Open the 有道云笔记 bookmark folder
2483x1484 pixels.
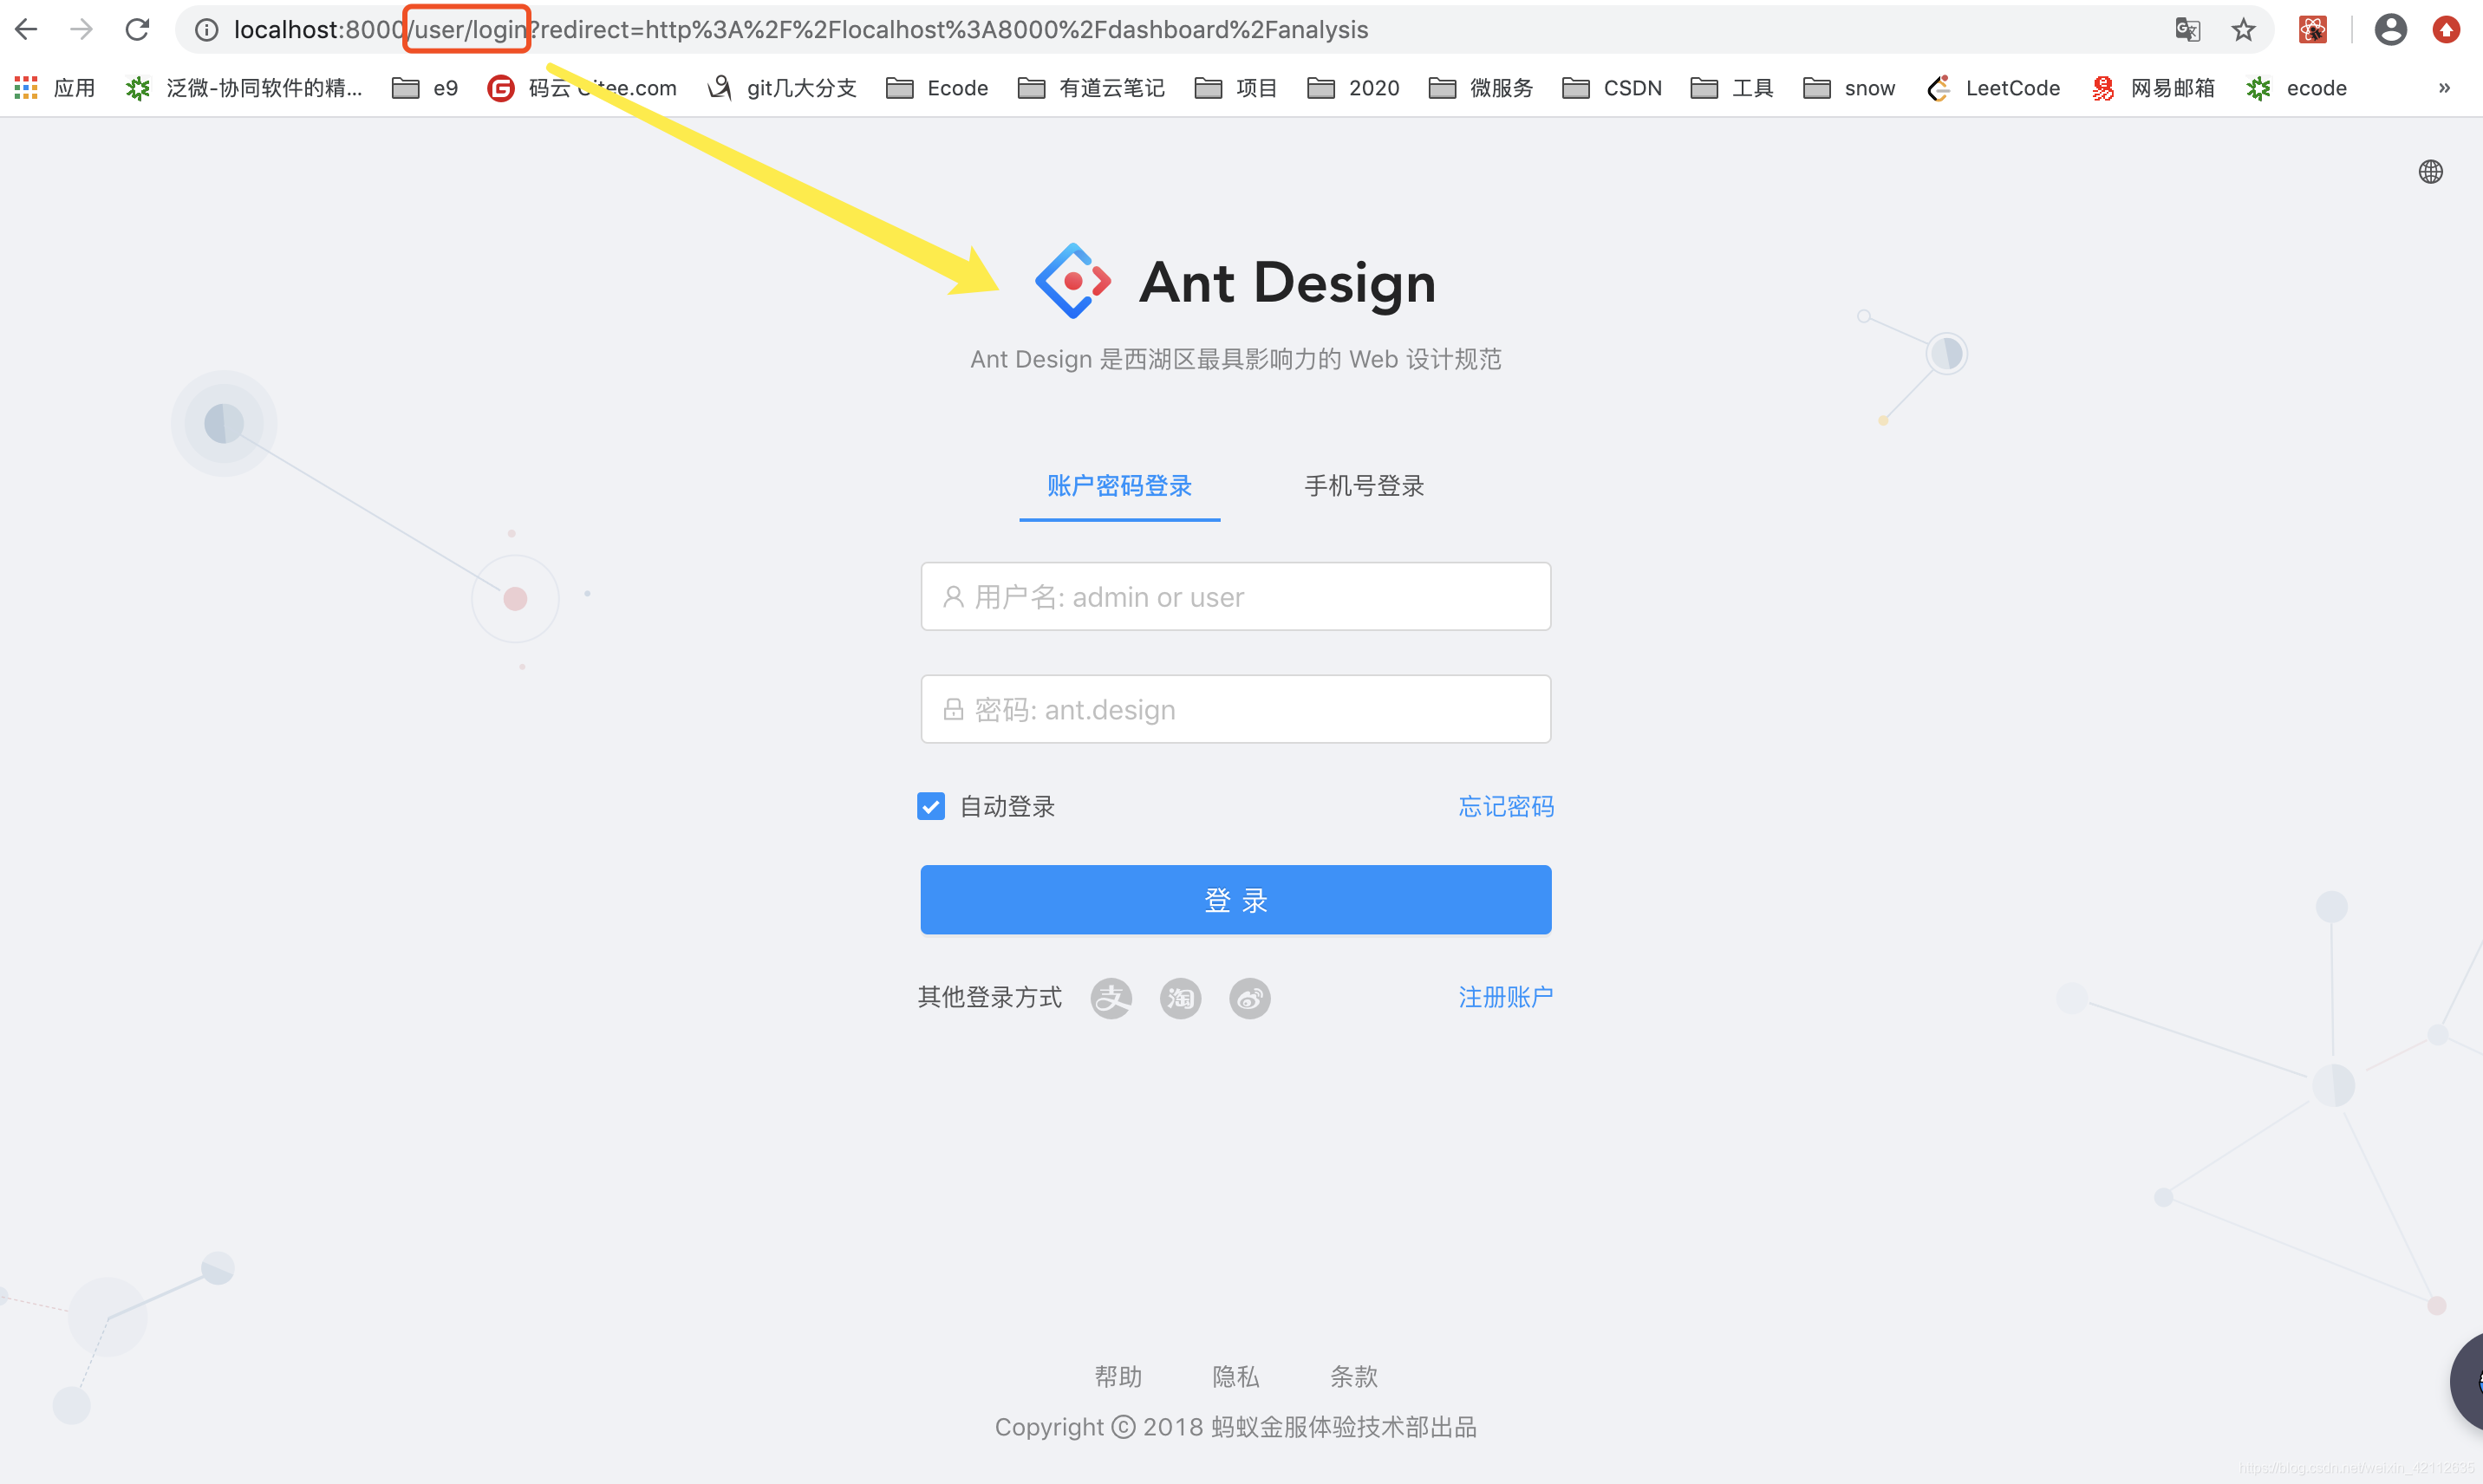click(1091, 88)
